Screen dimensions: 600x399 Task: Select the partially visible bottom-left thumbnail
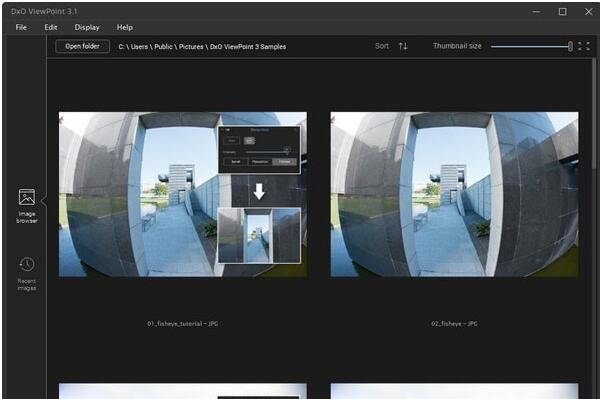click(x=183, y=391)
